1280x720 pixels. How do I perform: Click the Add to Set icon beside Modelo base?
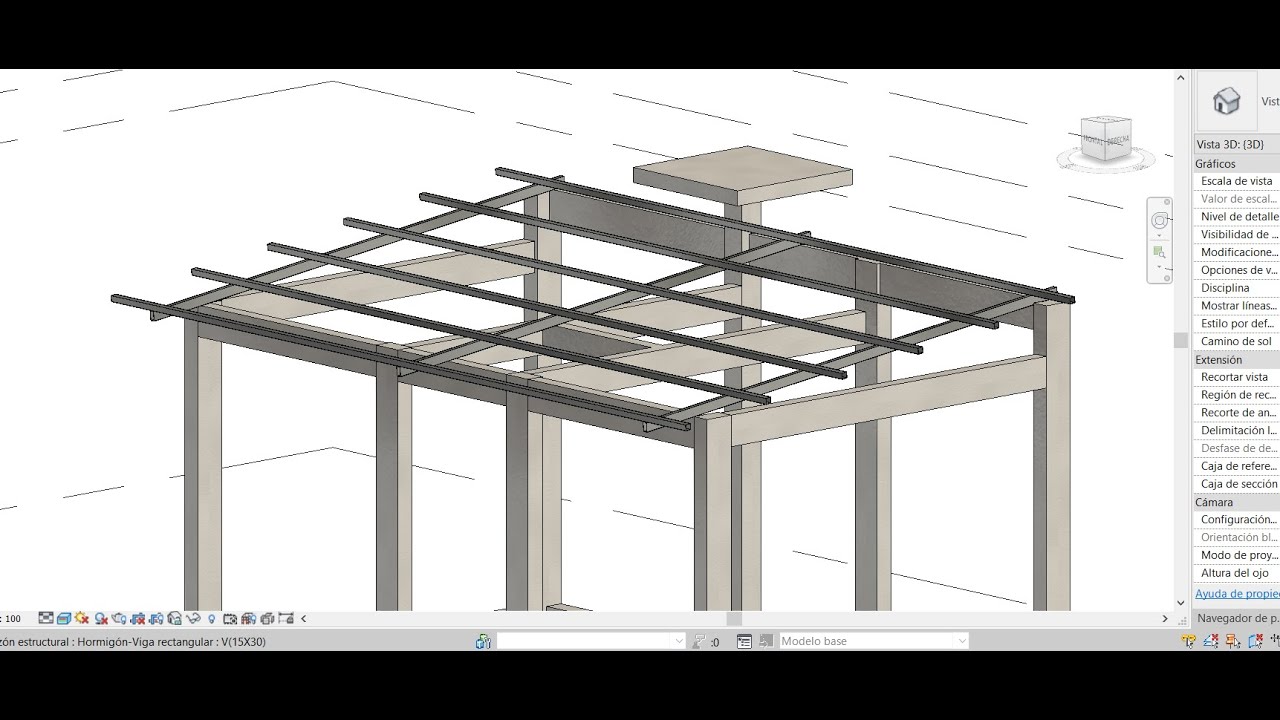tap(767, 641)
